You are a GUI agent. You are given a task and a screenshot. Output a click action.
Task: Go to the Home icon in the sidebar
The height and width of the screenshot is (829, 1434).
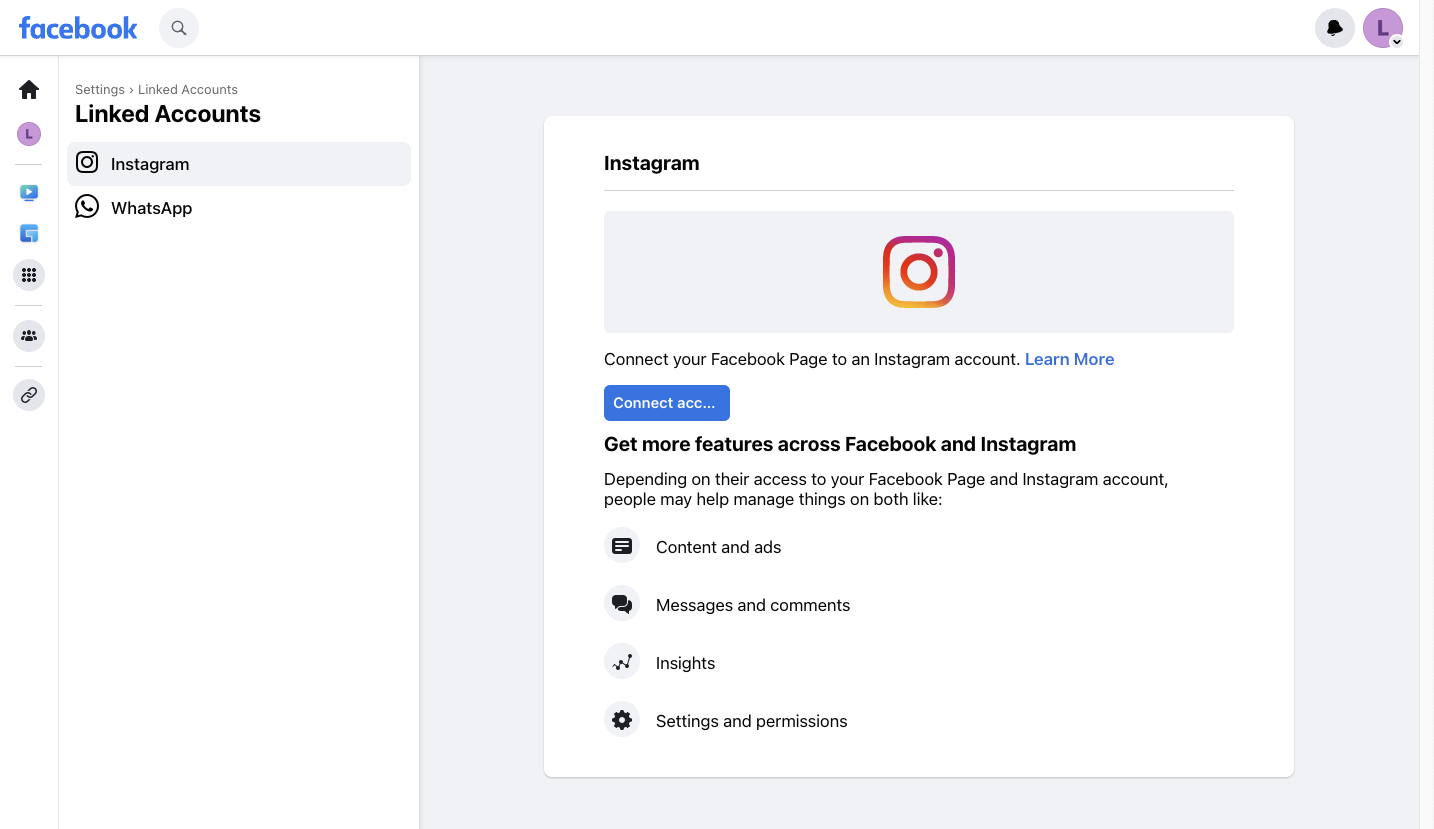click(x=29, y=89)
